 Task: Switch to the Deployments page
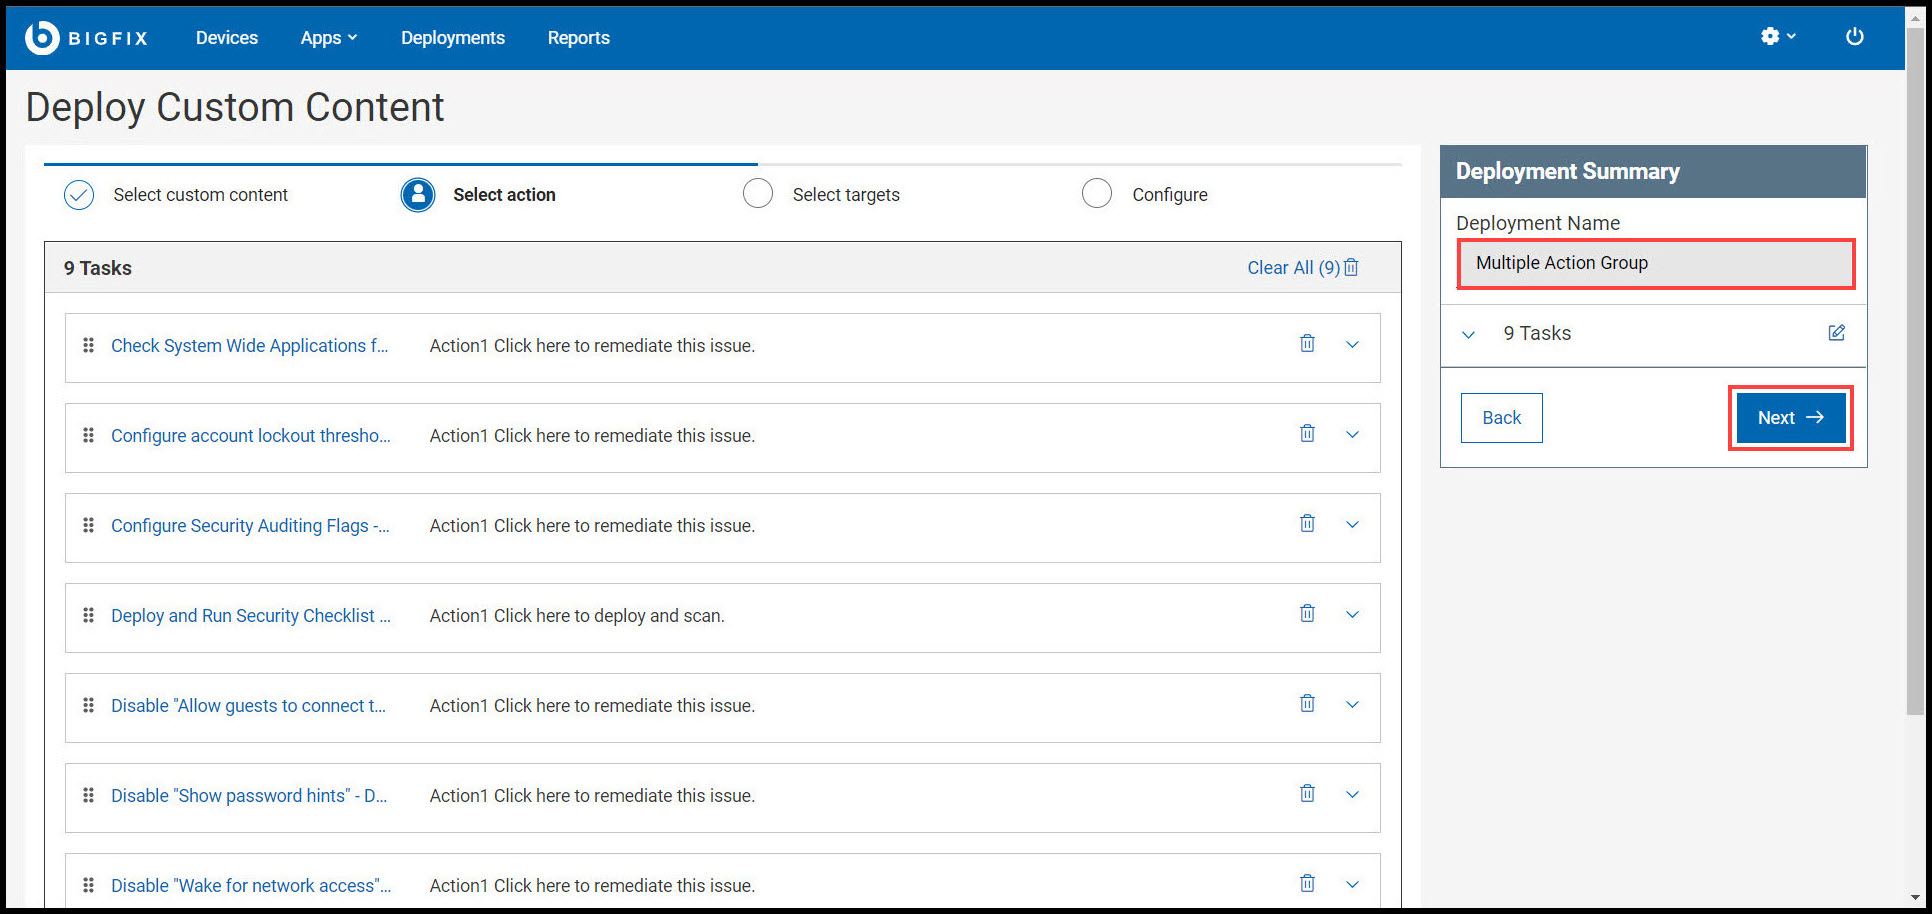click(452, 37)
